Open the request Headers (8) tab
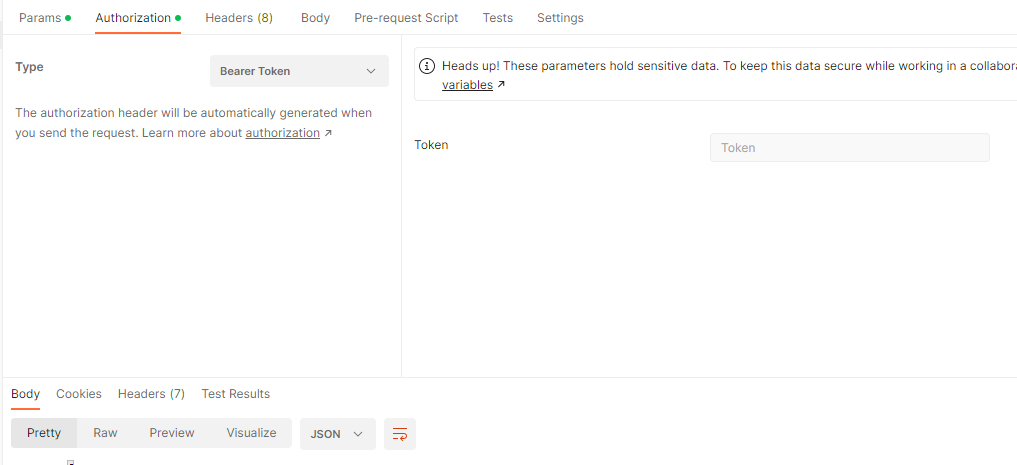 [239, 18]
